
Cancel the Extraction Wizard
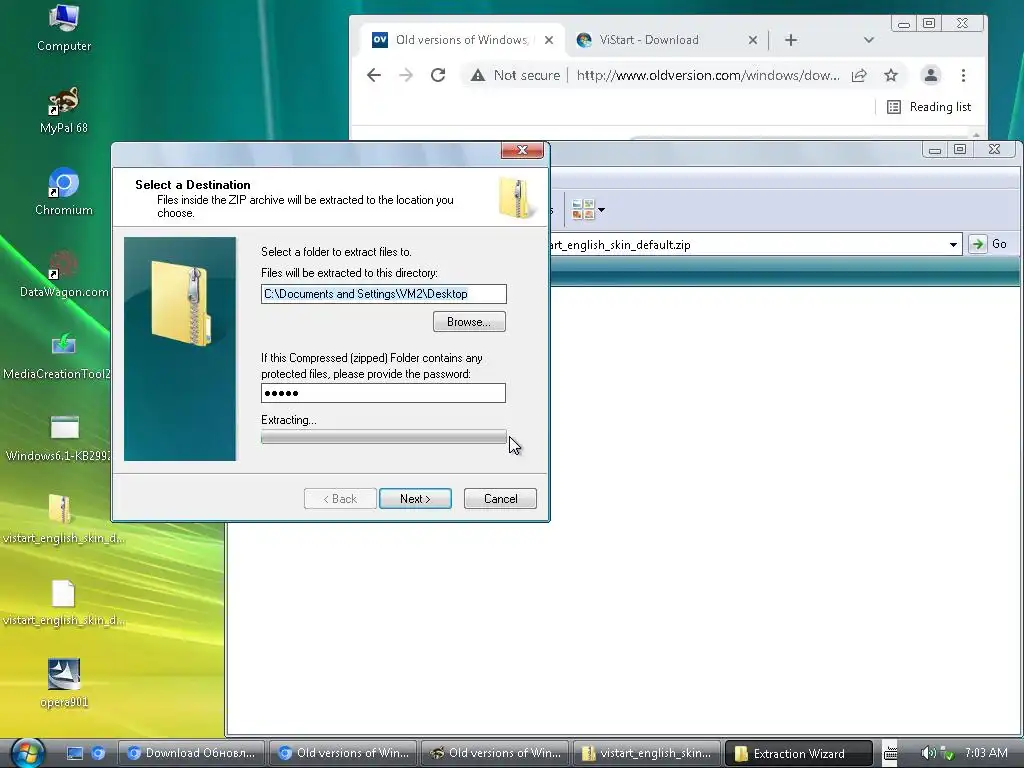(x=500, y=498)
